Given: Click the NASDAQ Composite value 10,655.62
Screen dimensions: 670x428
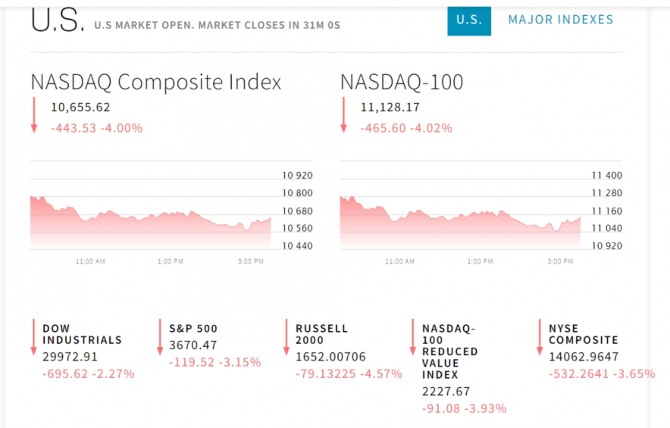Looking at the screenshot, I should [x=81, y=108].
